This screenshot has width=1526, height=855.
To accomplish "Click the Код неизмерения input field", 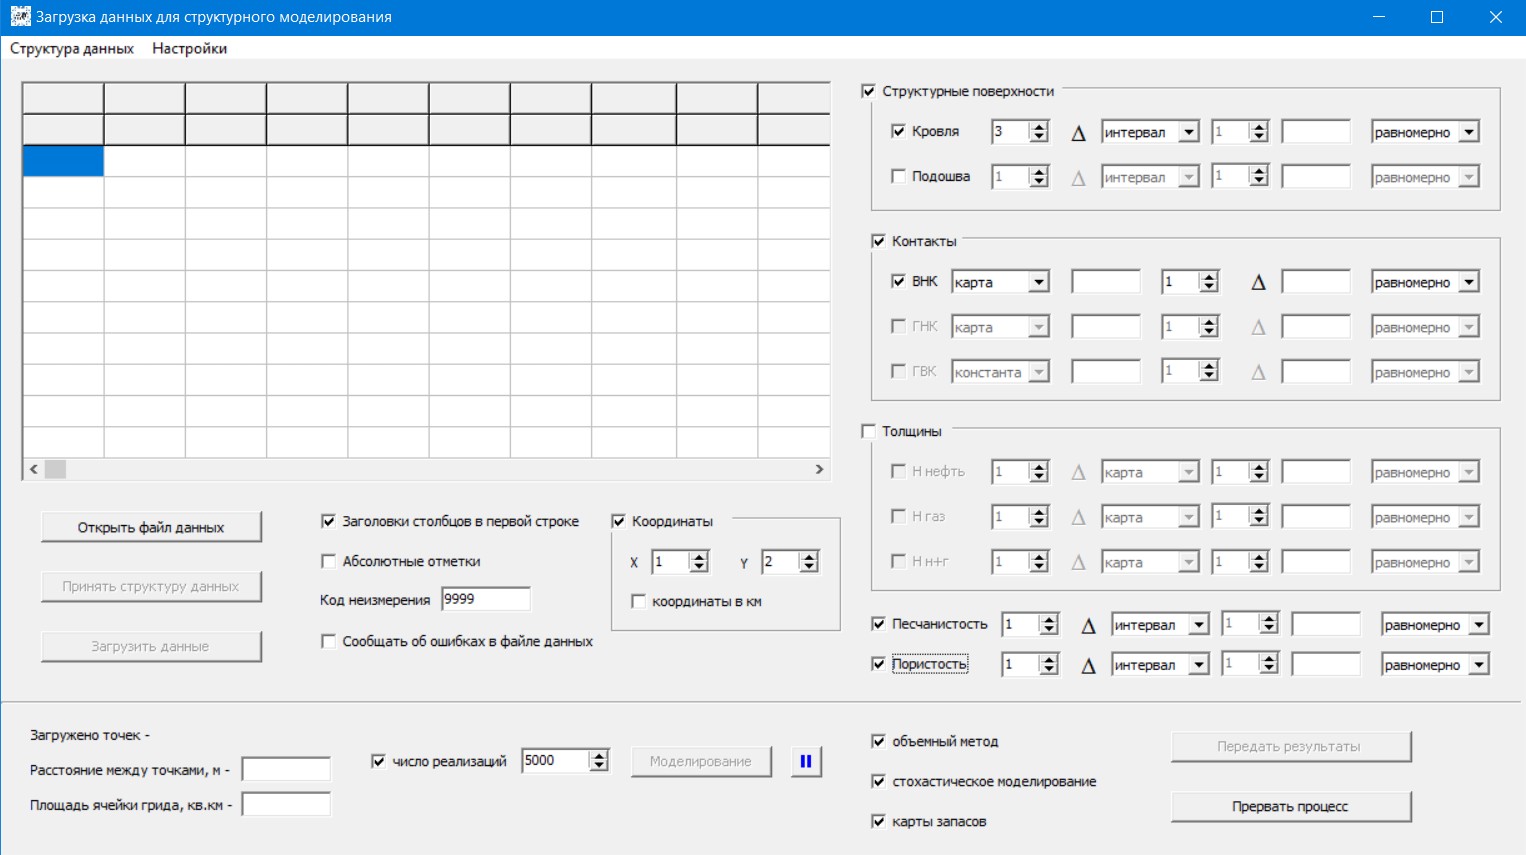I will [485, 599].
